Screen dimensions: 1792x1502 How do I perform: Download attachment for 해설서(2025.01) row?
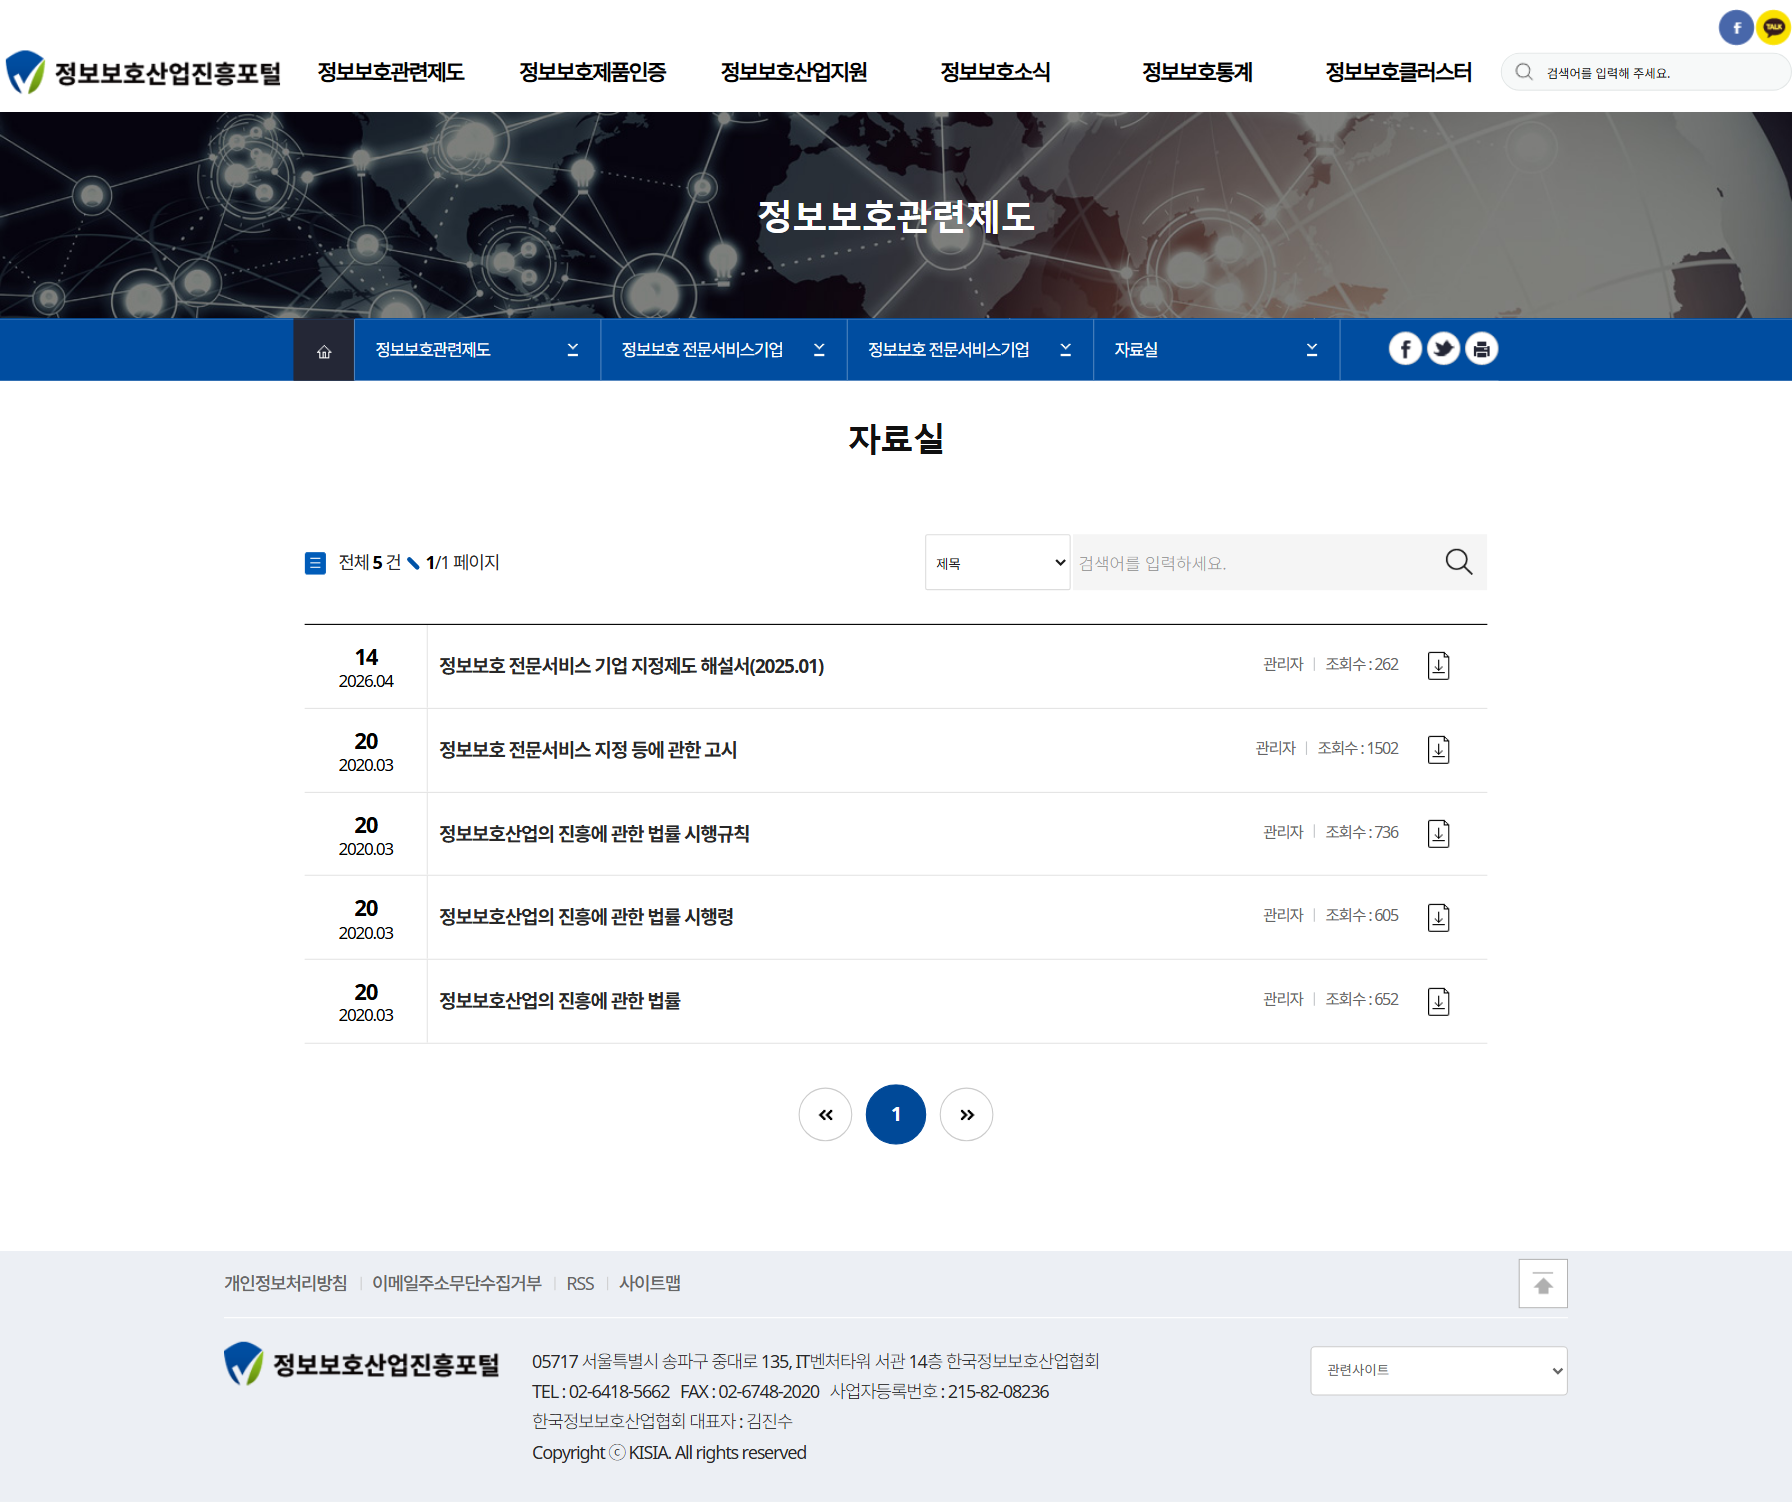(x=1438, y=666)
